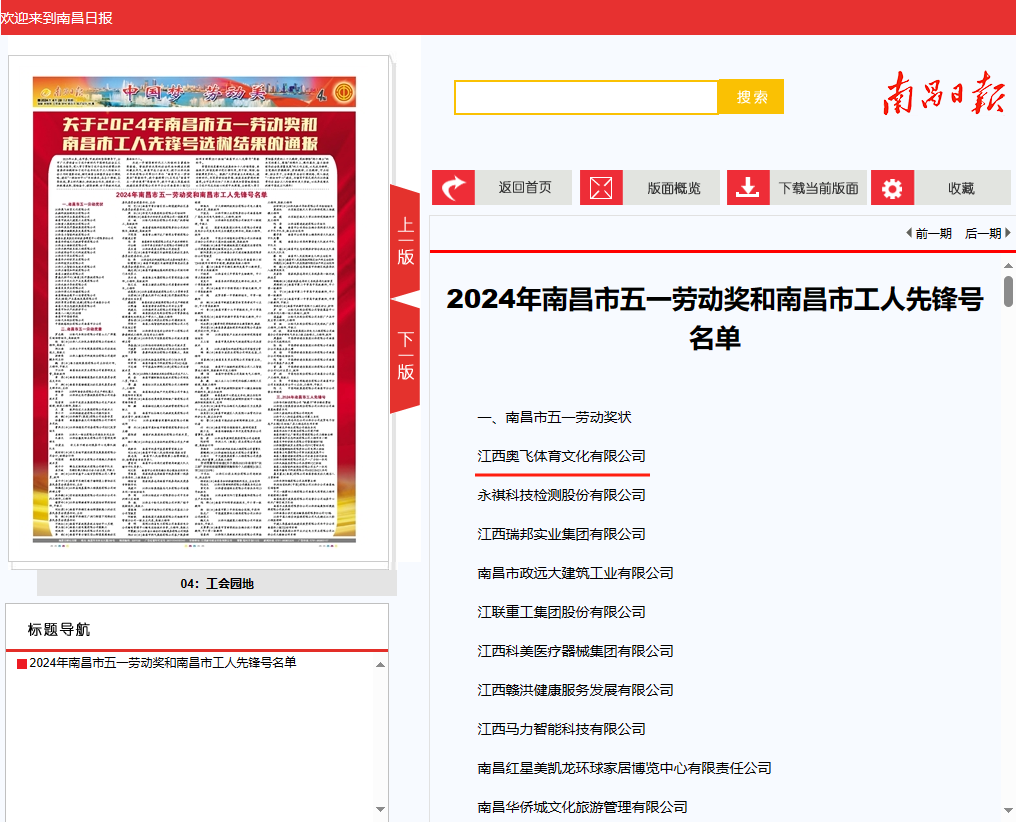Open the previous issue via 前一期

[x=929, y=233]
